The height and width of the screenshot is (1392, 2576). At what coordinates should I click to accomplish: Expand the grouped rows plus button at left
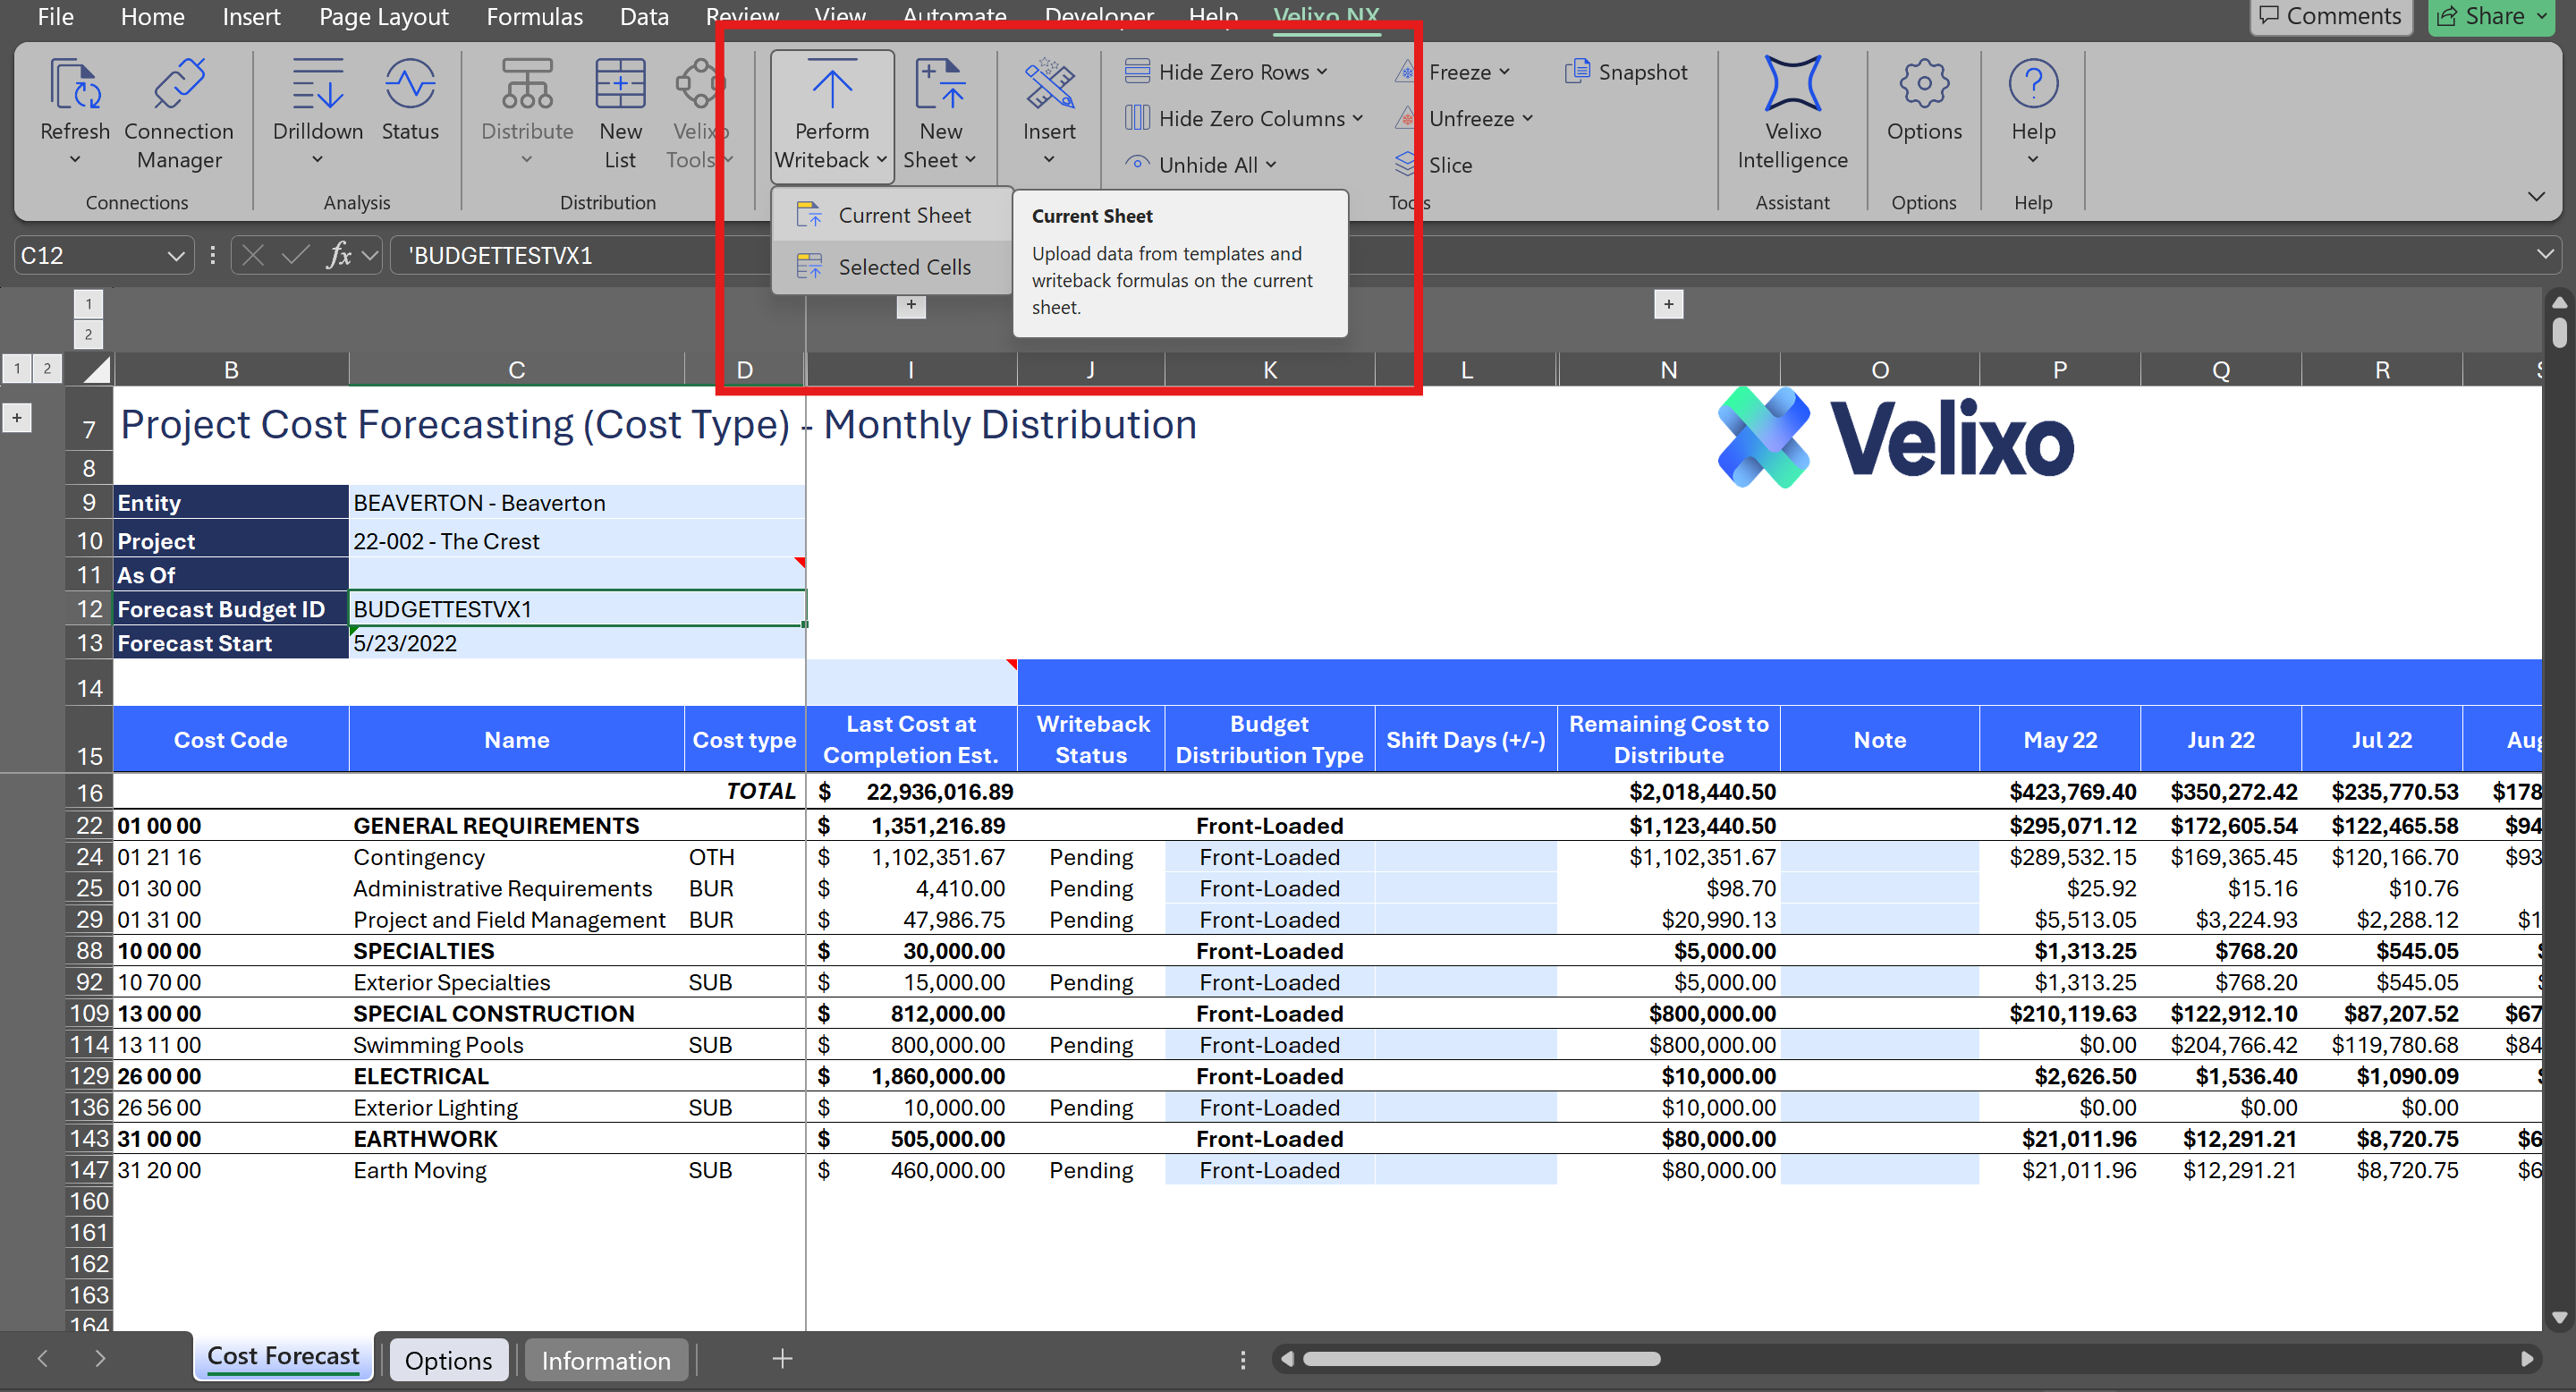(17, 417)
